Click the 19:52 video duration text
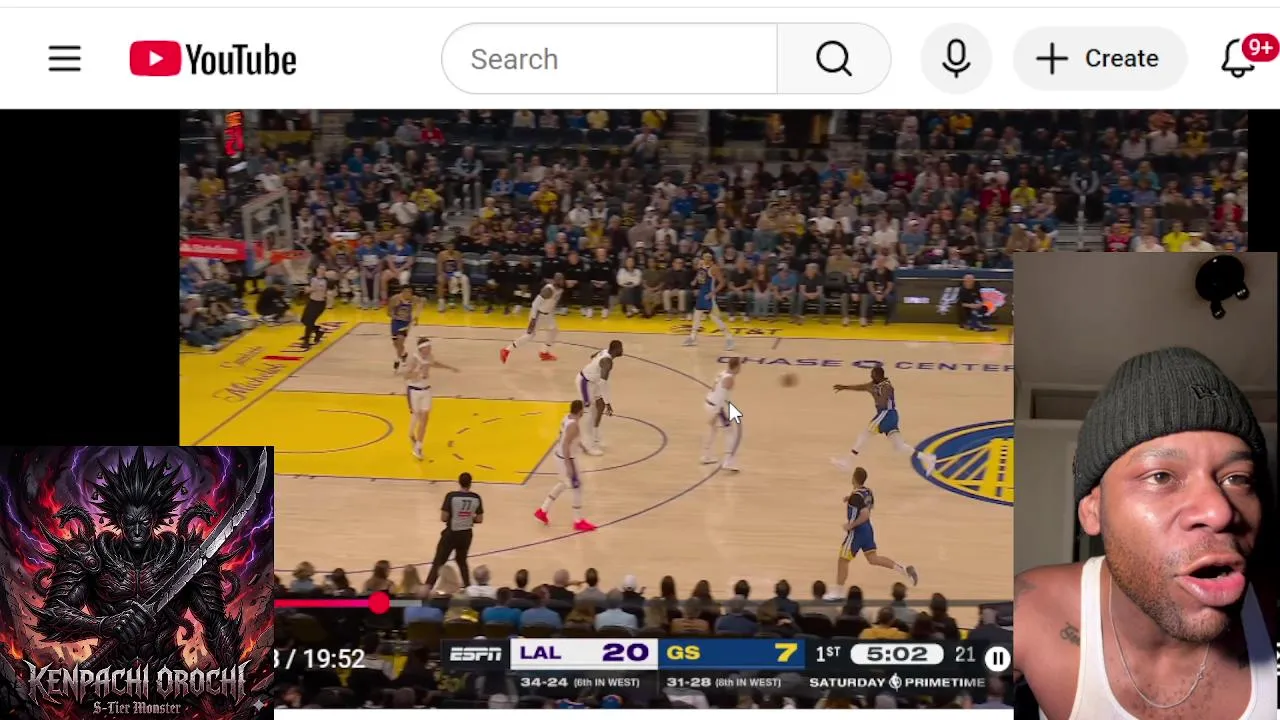Viewport: 1280px width, 720px height. [333, 658]
